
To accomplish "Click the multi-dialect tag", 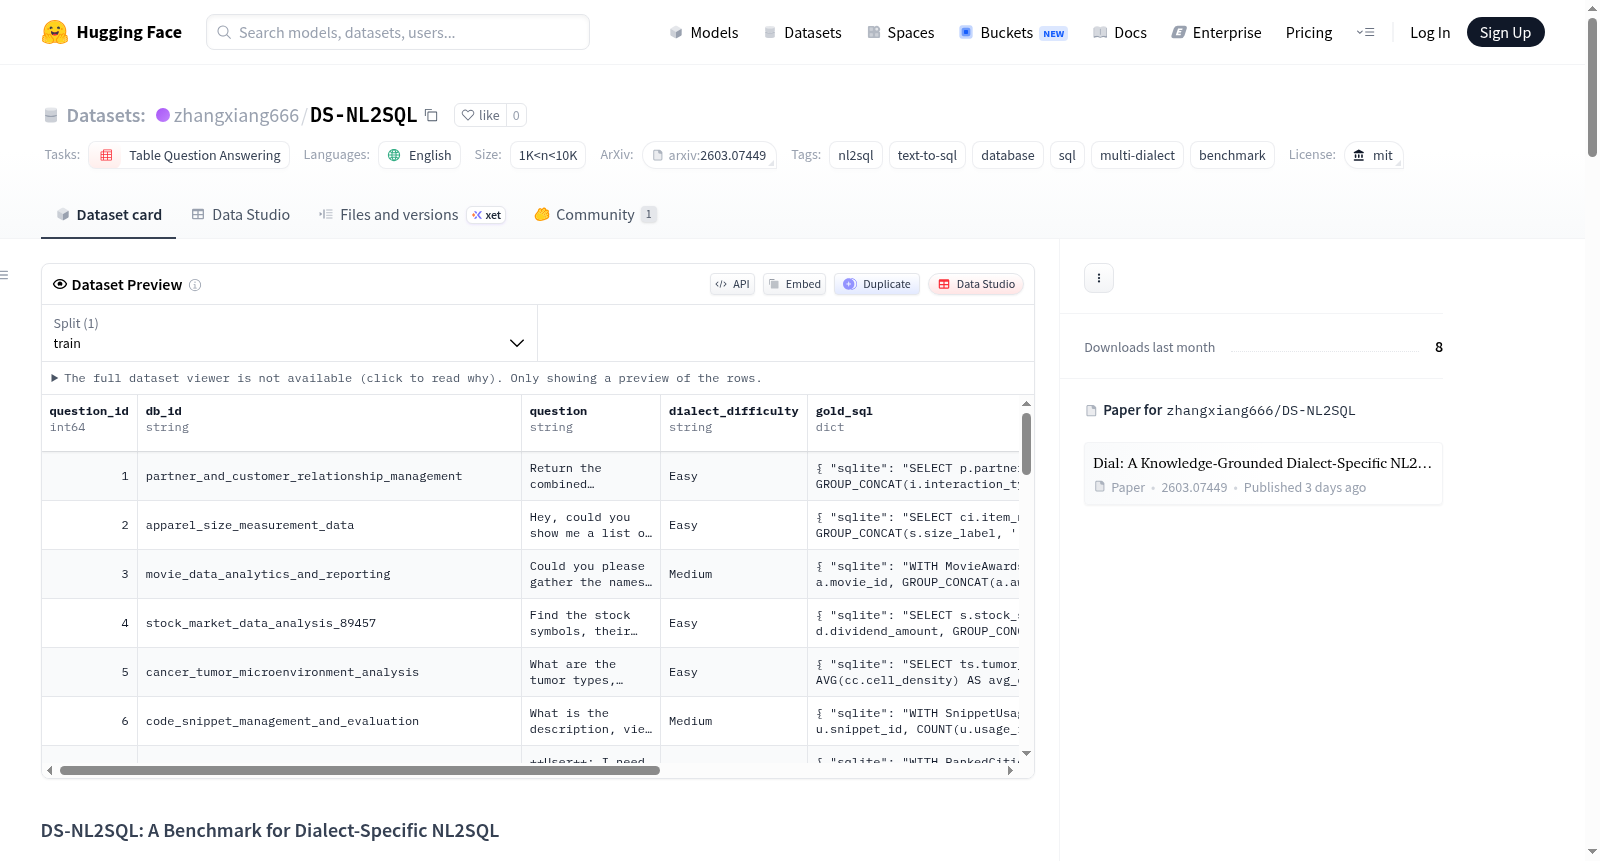I will click(x=1137, y=155).
